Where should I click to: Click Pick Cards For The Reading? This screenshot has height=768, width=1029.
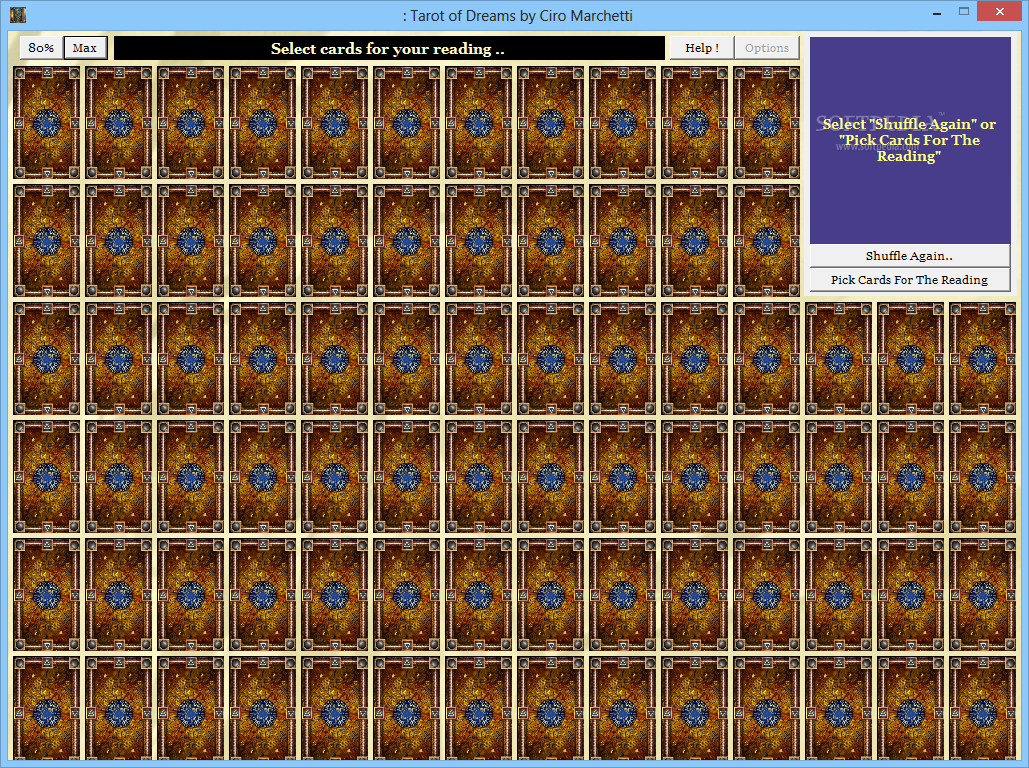click(910, 280)
